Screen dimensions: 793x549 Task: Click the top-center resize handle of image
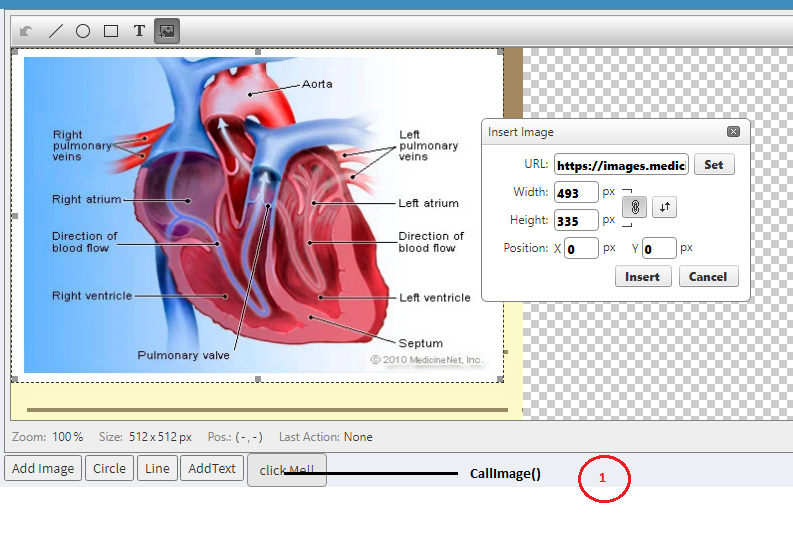(258, 52)
